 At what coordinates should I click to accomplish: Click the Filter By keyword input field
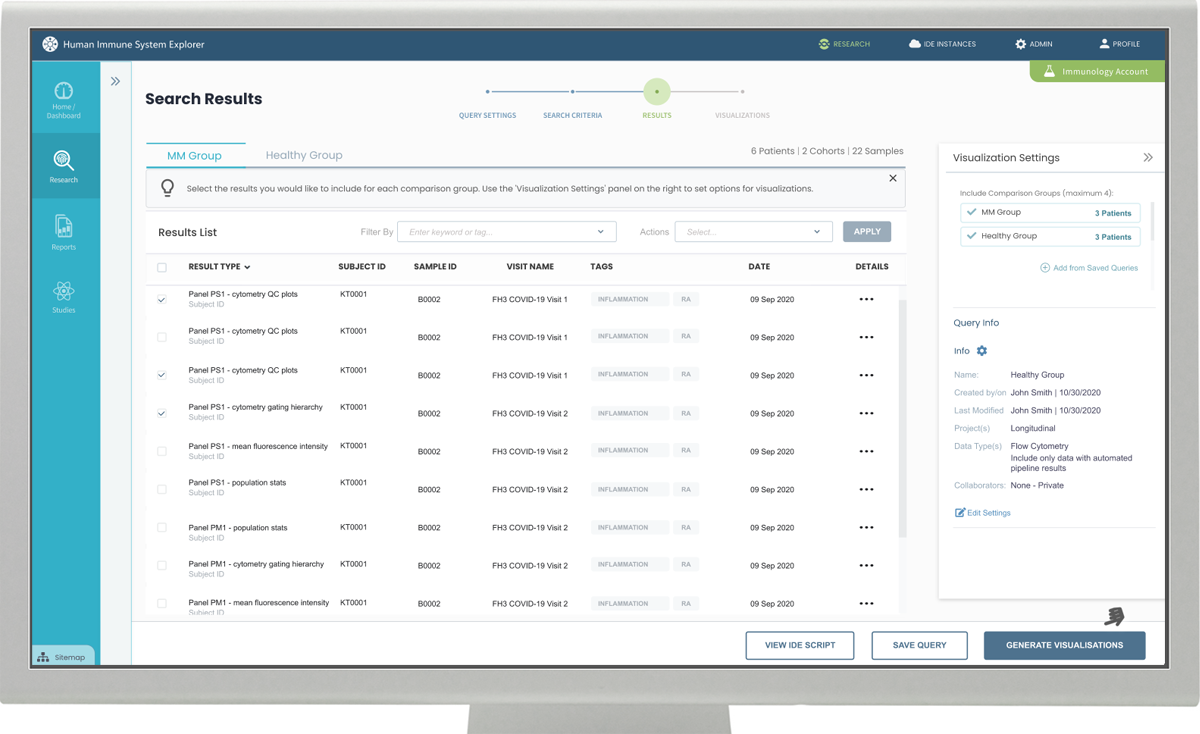click(x=500, y=232)
